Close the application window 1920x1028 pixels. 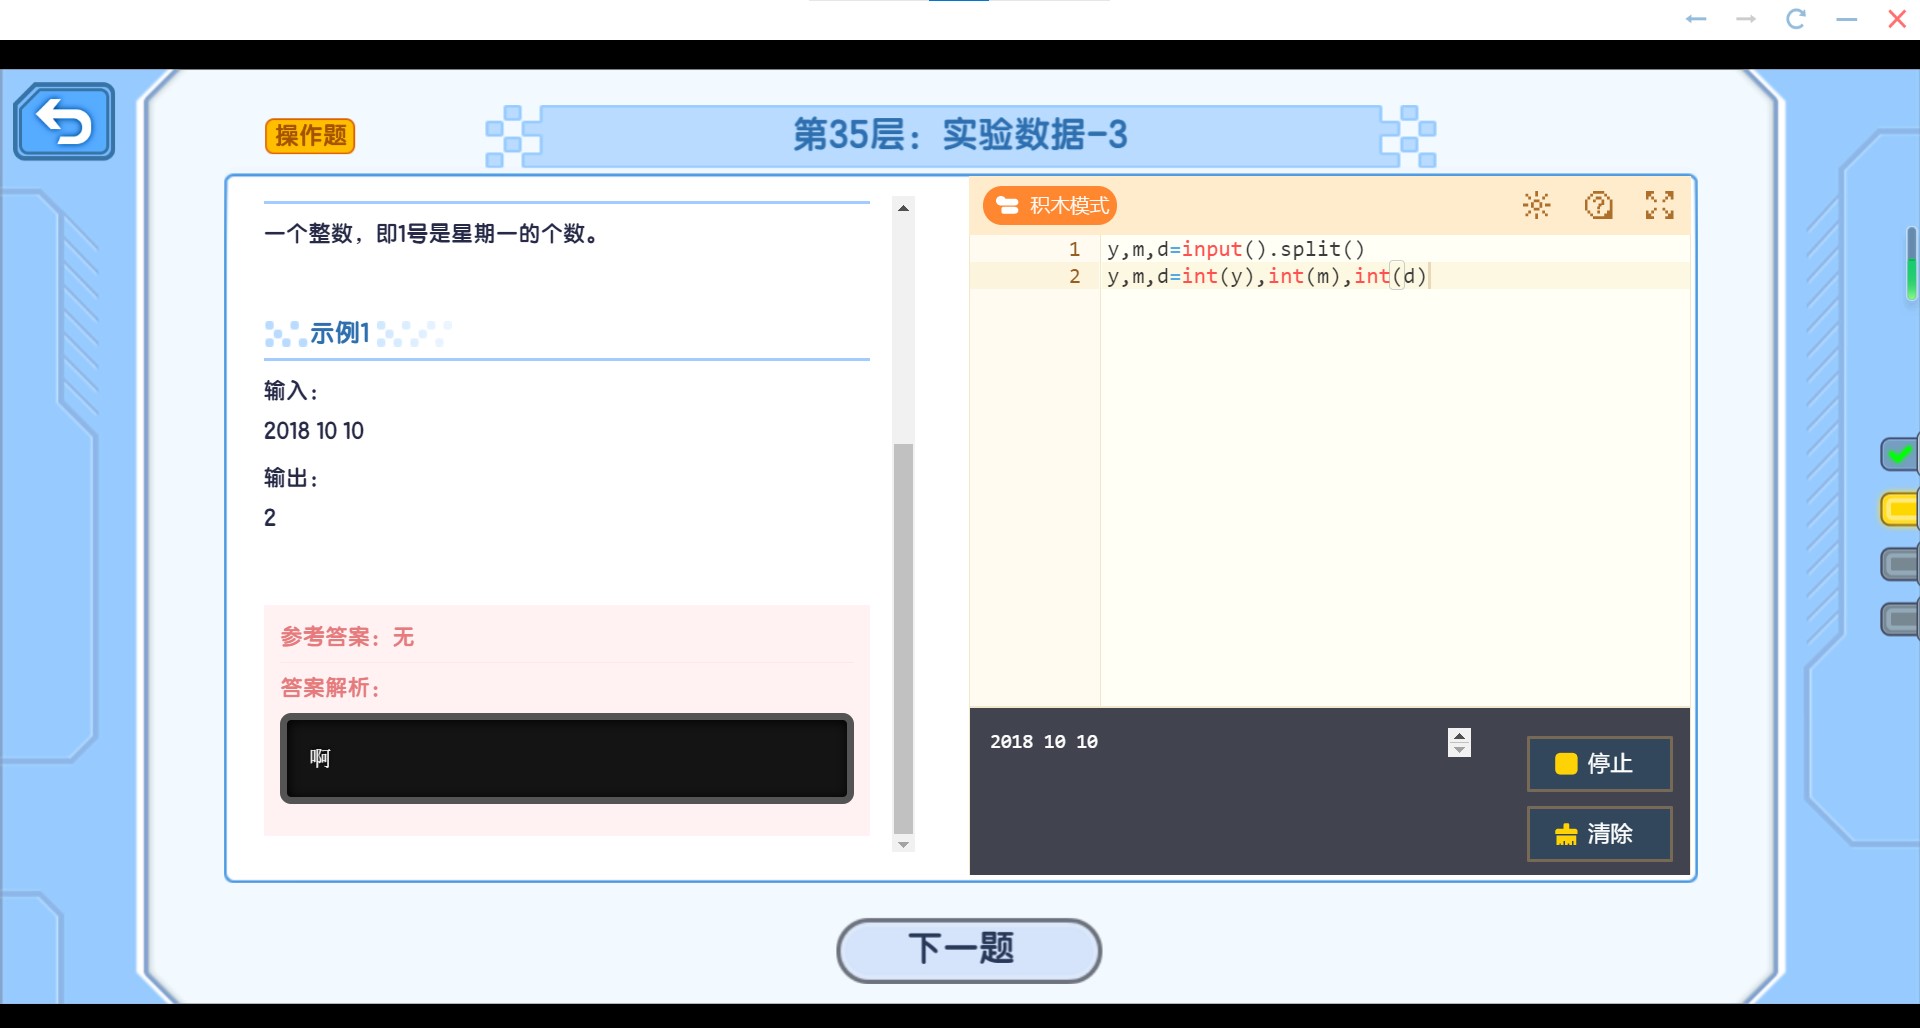pyautogui.click(x=1897, y=19)
